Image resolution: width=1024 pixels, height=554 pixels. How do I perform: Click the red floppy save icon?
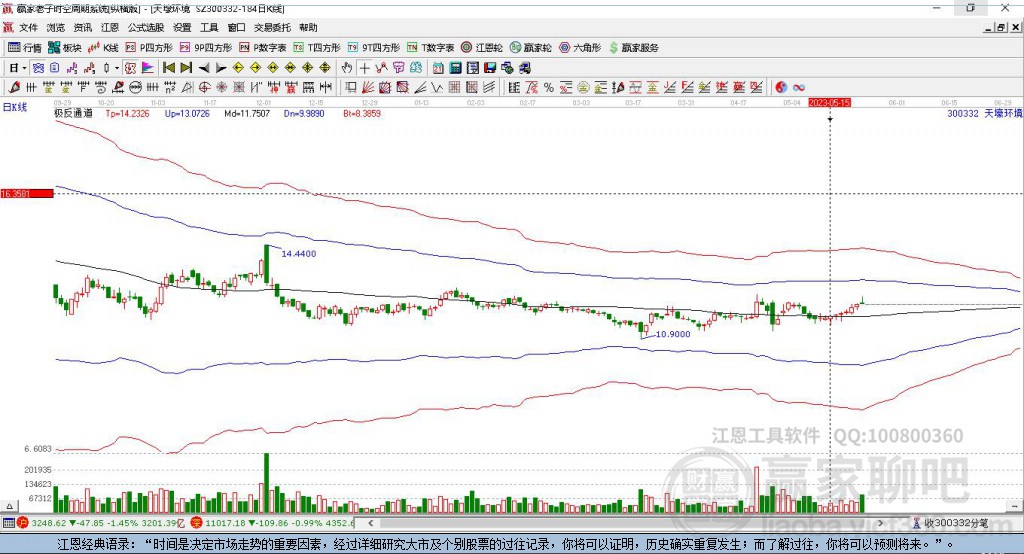point(490,68)
